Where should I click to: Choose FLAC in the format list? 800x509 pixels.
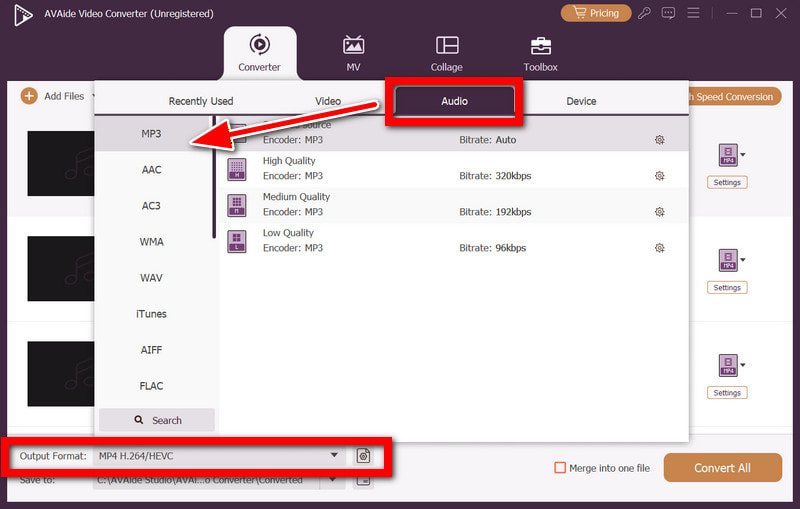tap(152, 386)
